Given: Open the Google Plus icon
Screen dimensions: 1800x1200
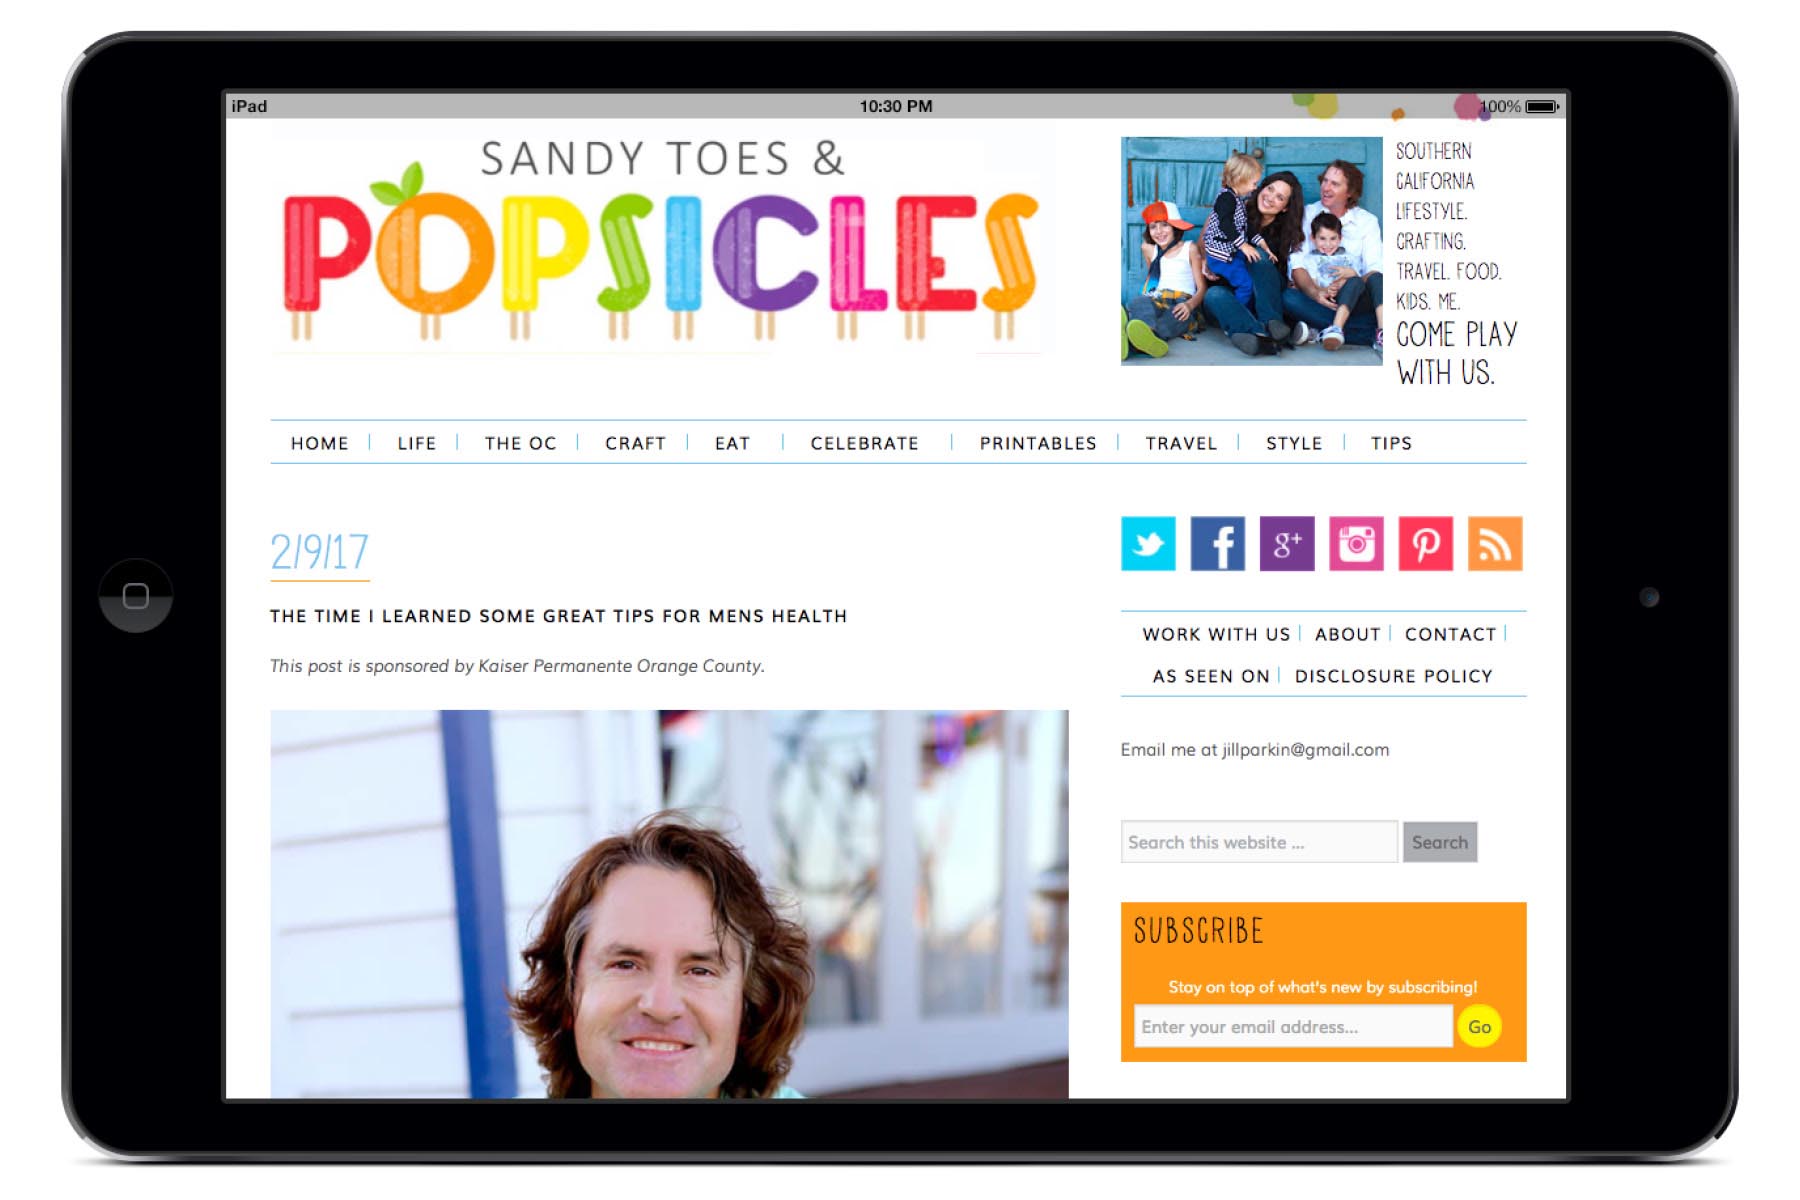Looking at the screenshot, I should pyautogui.click(x=1287, y=544).
